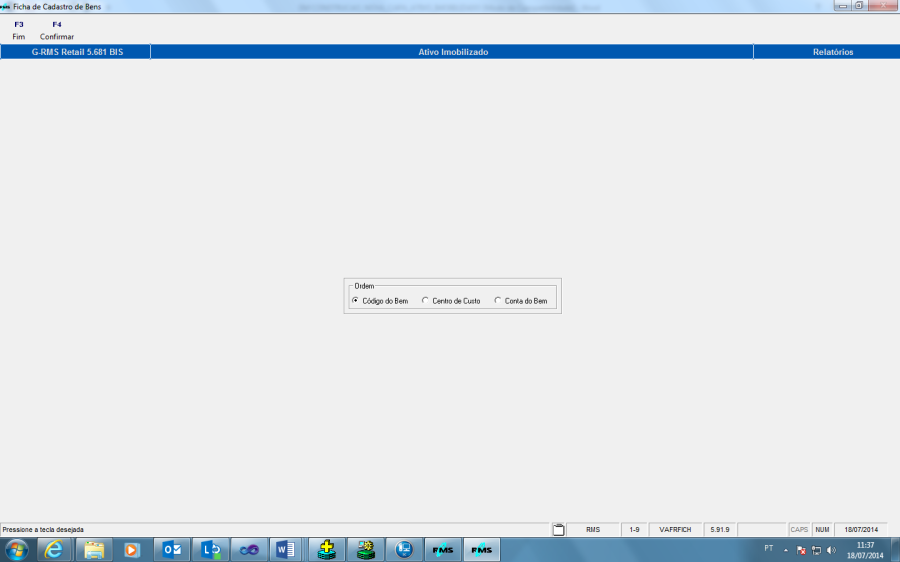Click the G-RMS Retail 5.681 BIS header
900x562 pixels.
(77, 52)
